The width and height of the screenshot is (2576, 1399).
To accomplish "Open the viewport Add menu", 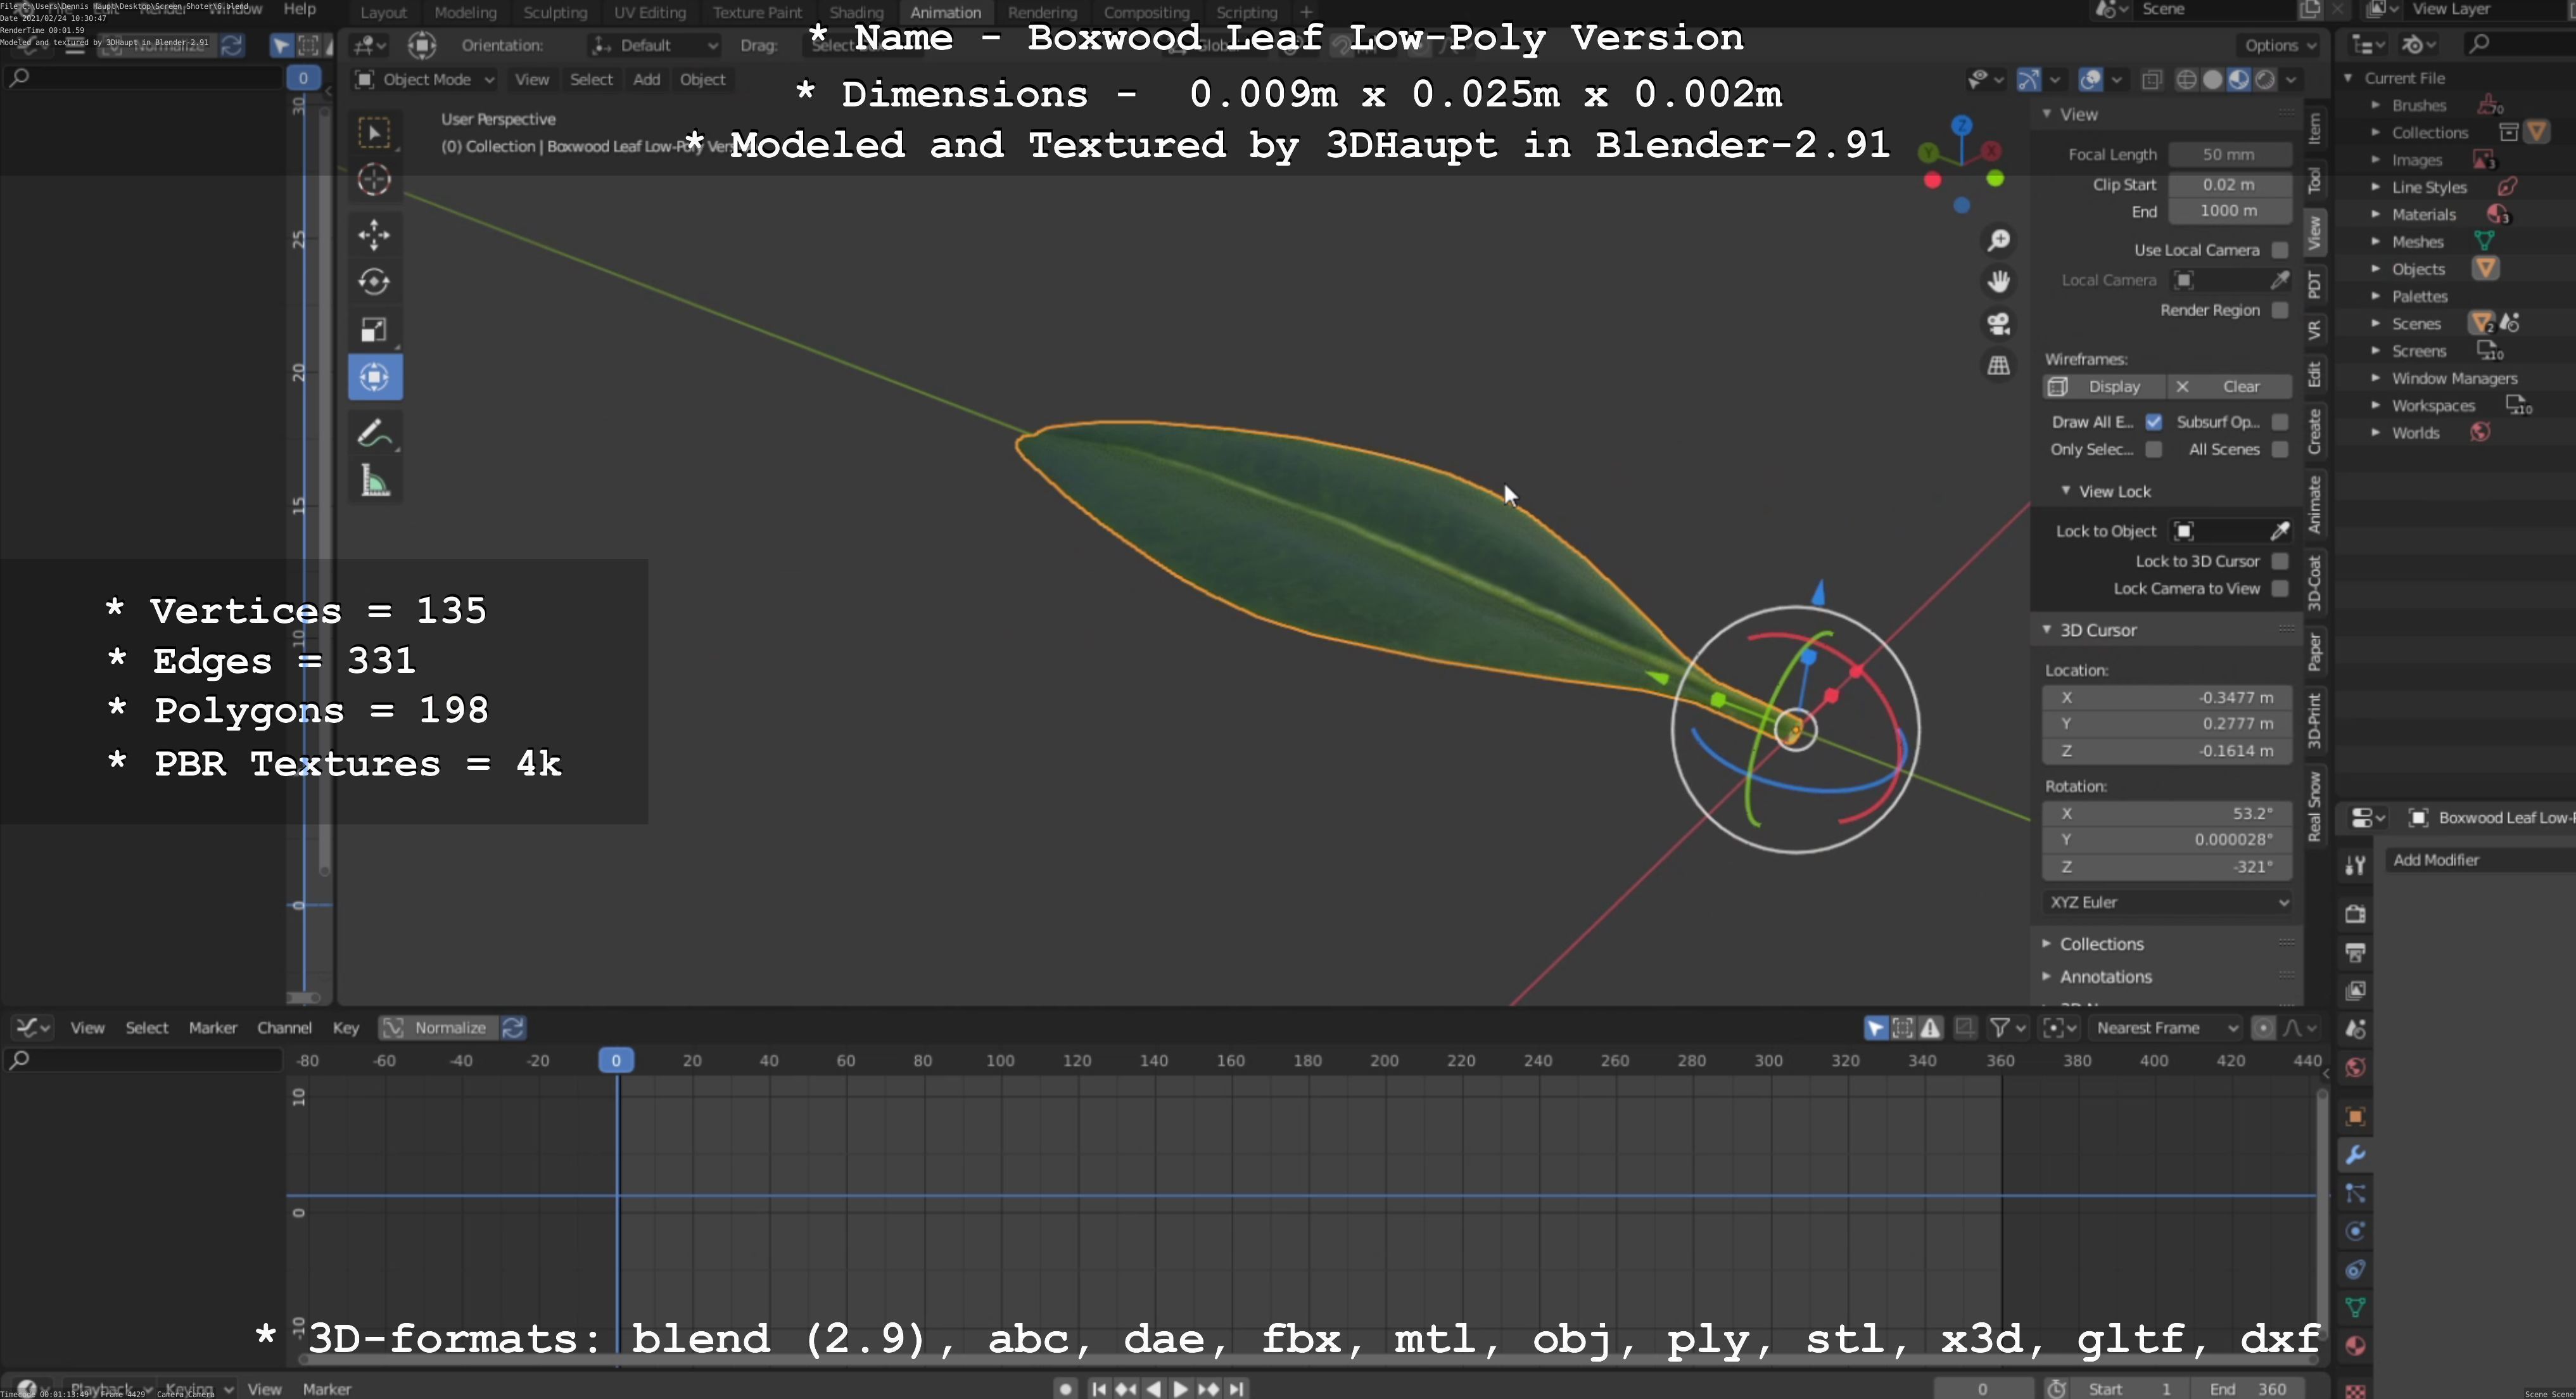I will pos(646,79).
